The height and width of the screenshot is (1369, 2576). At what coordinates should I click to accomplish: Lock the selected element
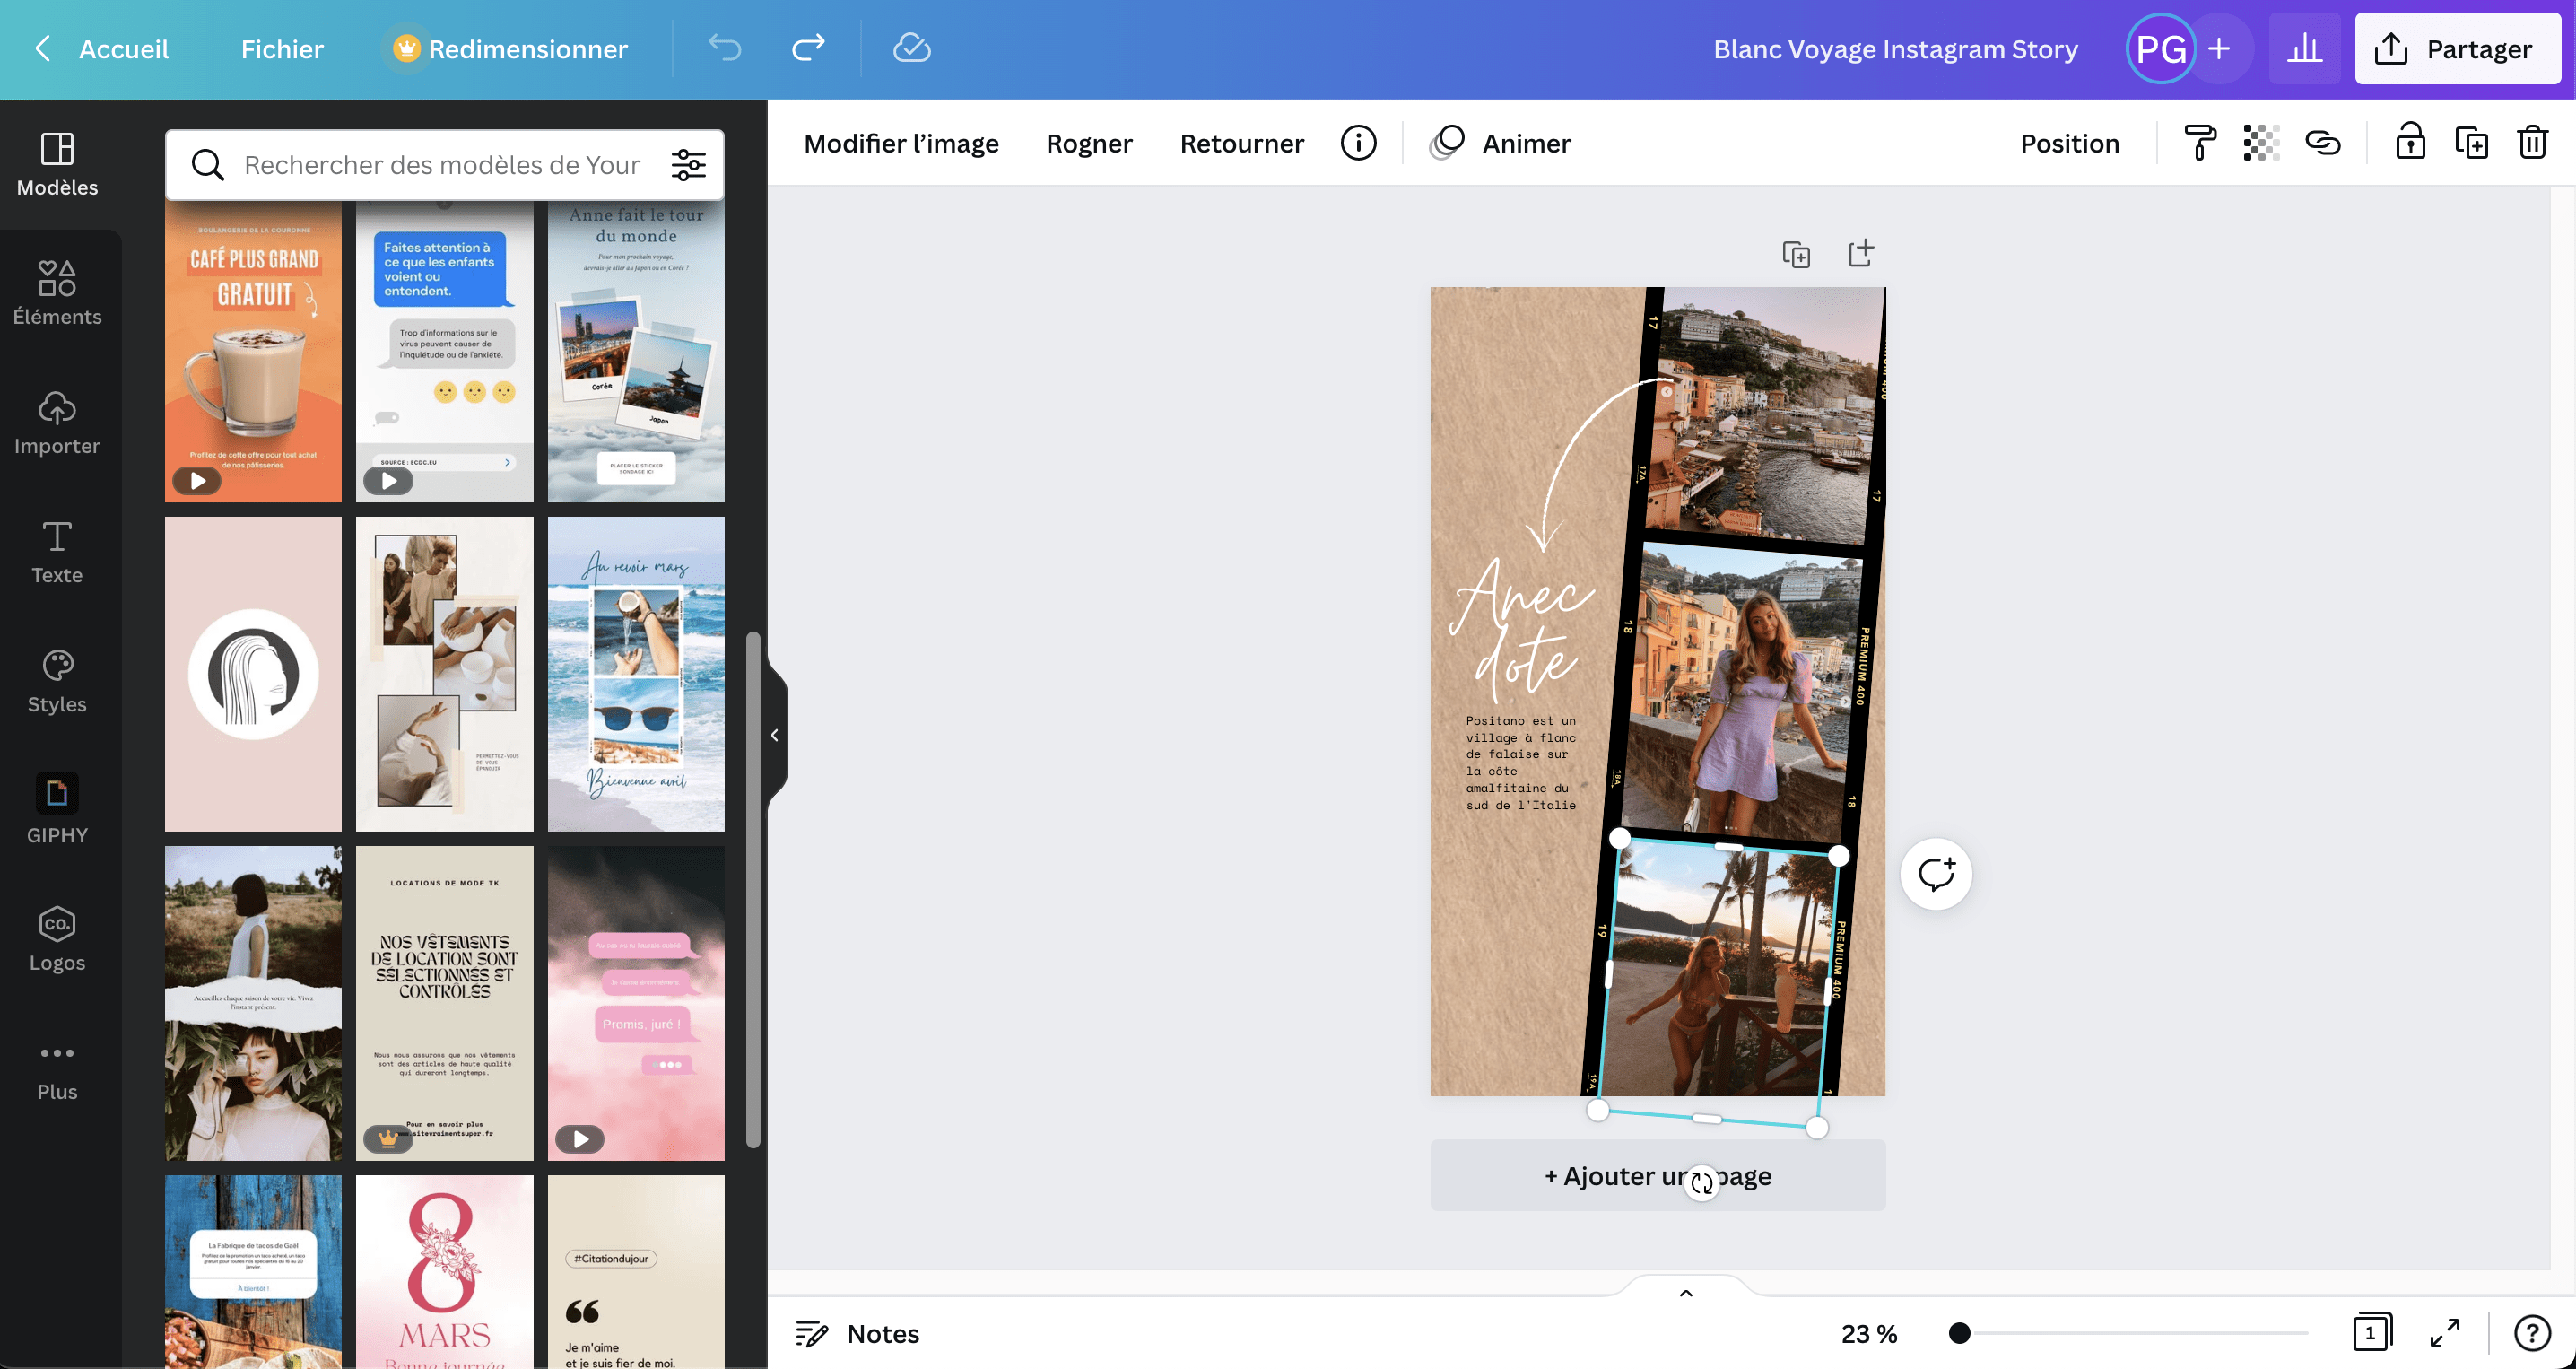click(x=2412, y=143)
